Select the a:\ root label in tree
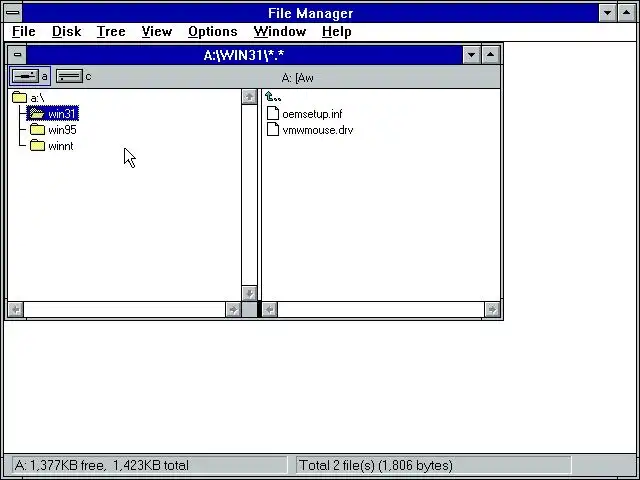 37,98
